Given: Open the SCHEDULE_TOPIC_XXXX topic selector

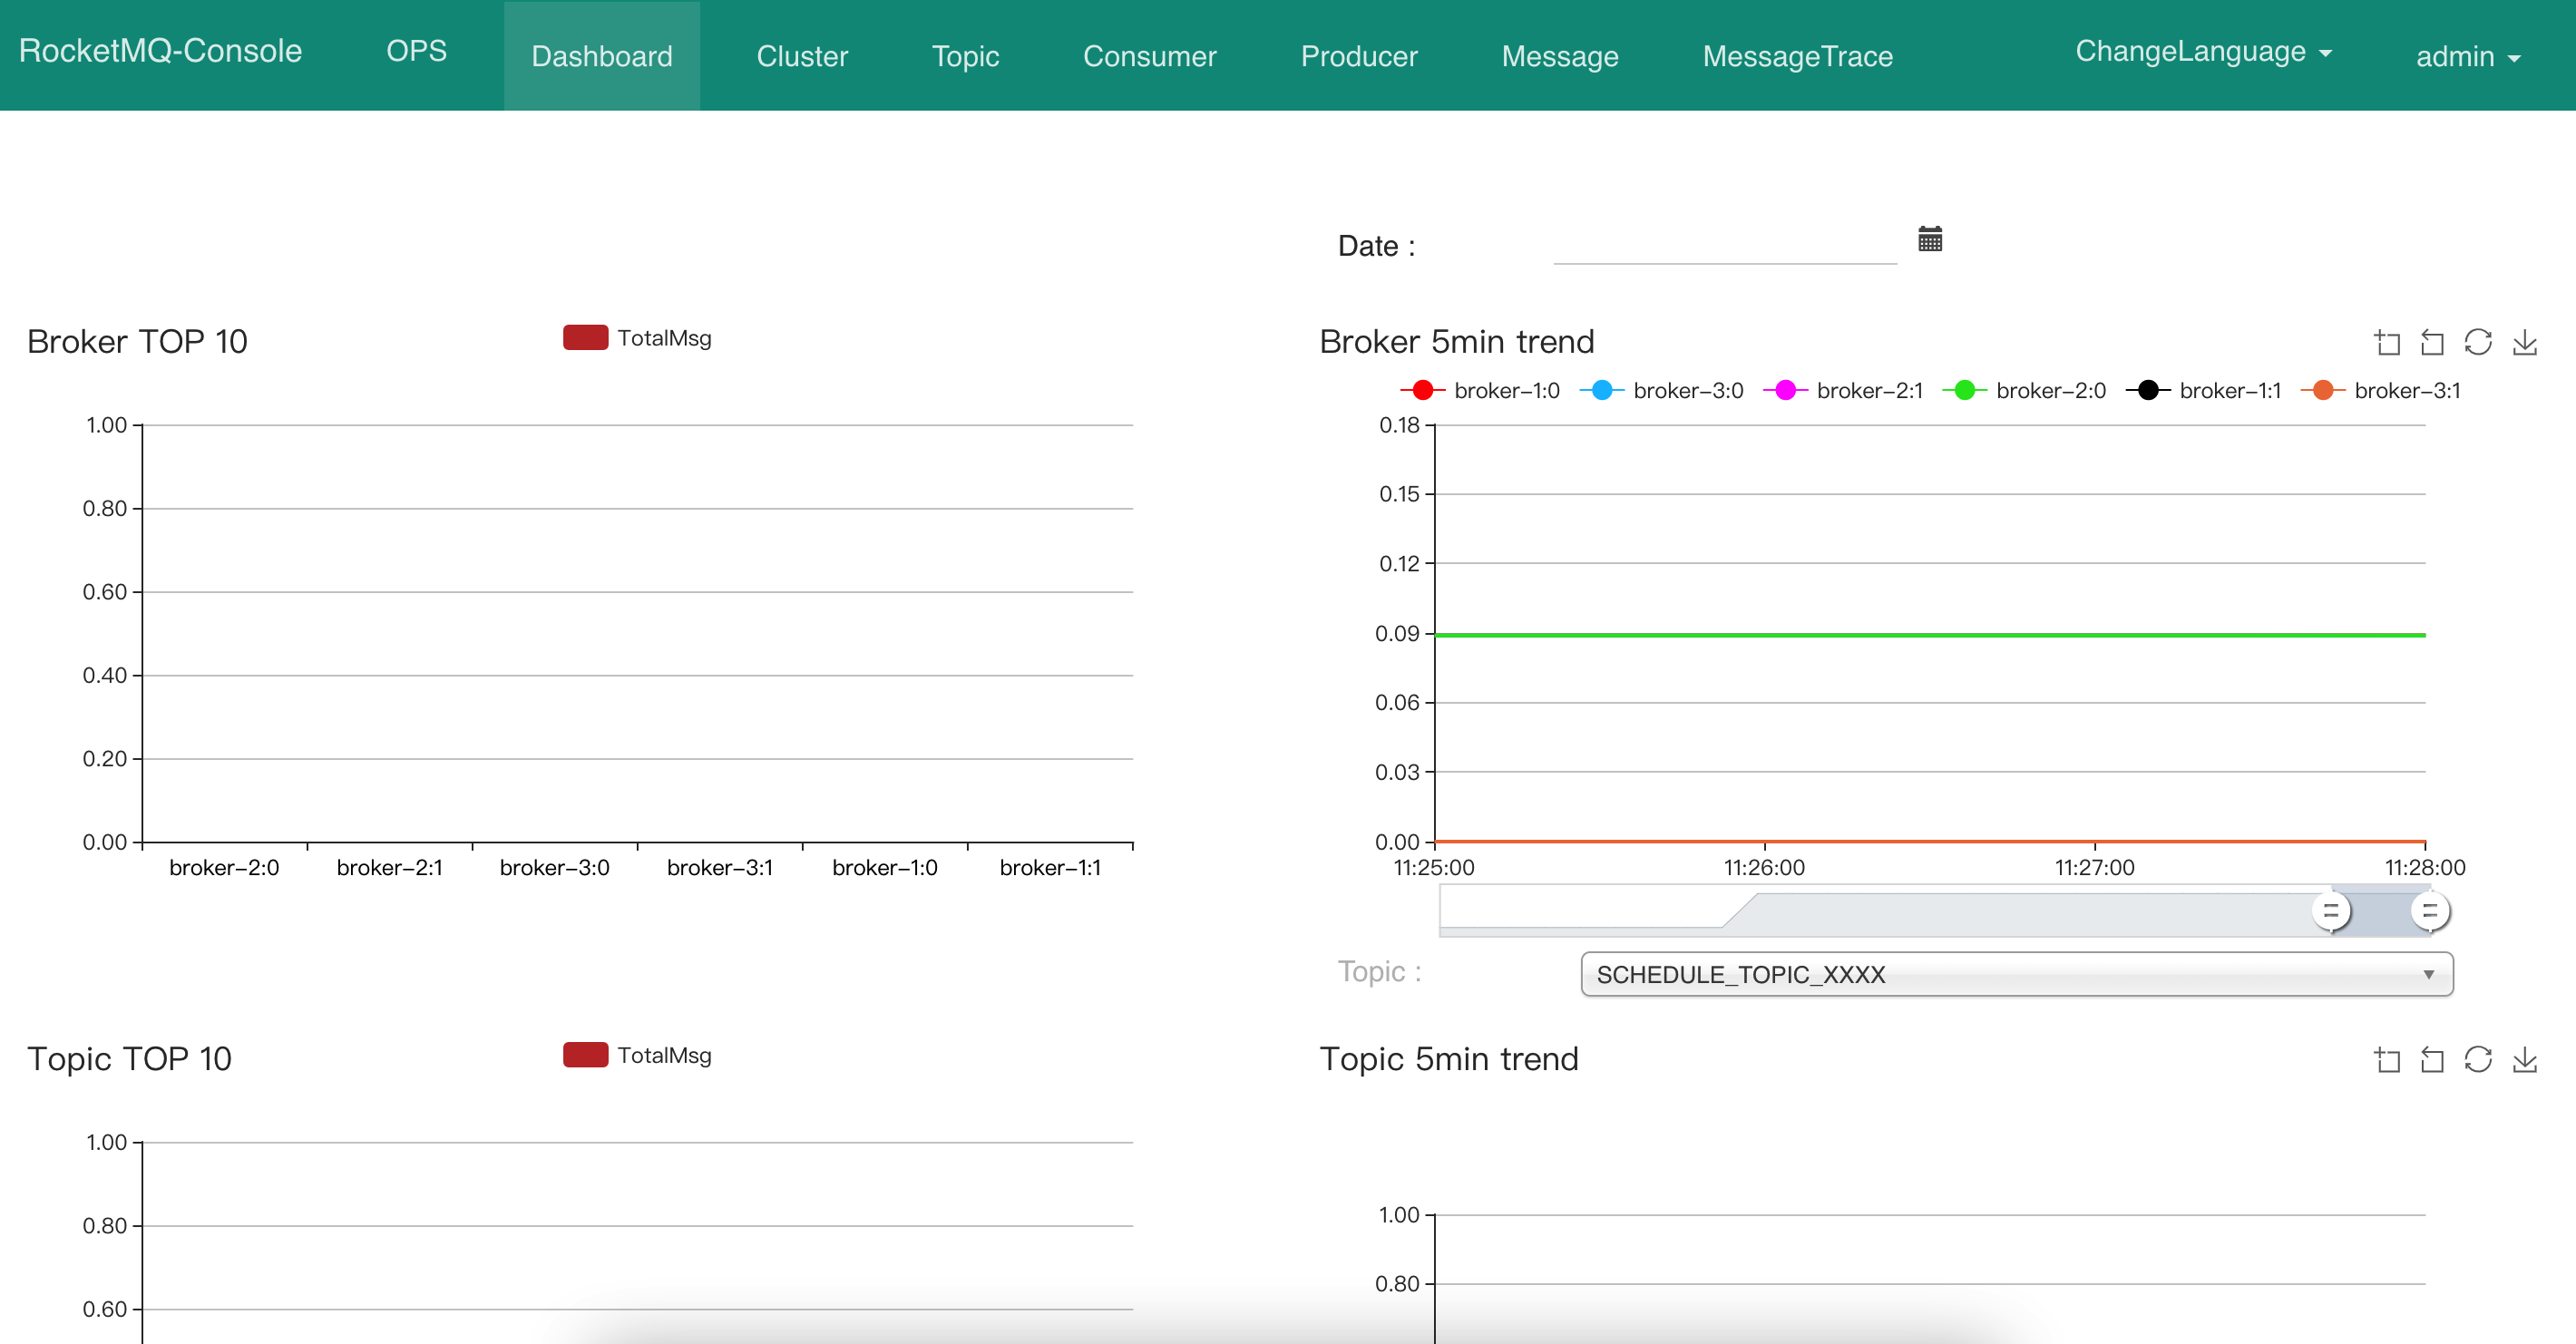Looking at the screenshot, I should click(2016, 974).
